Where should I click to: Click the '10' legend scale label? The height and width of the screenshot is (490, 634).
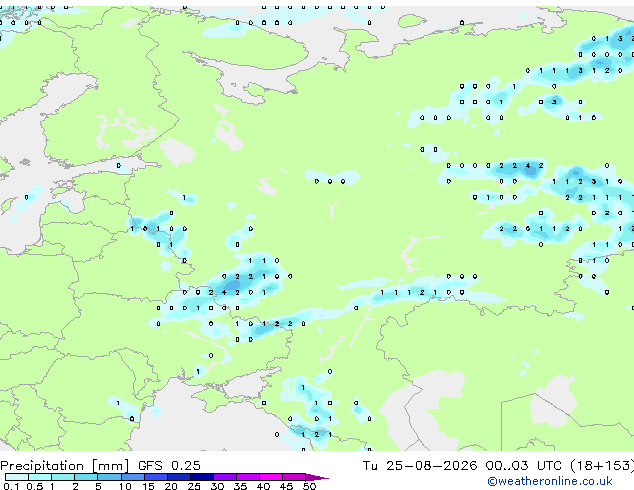(125, 486)
